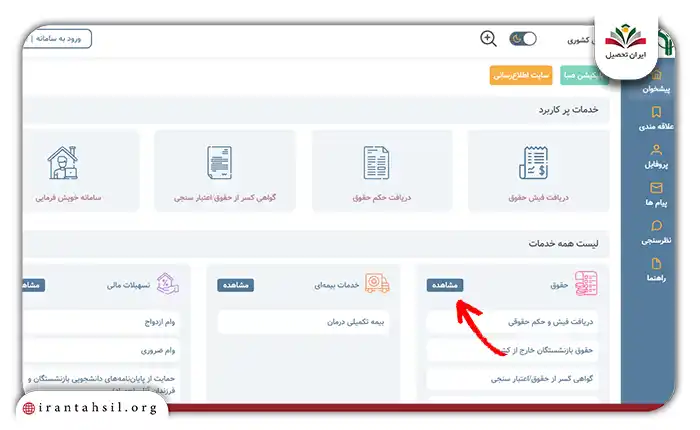Click the سامانه خویش فرمایی house icon
Screen dimensions: 700x430
coord(63,163)
